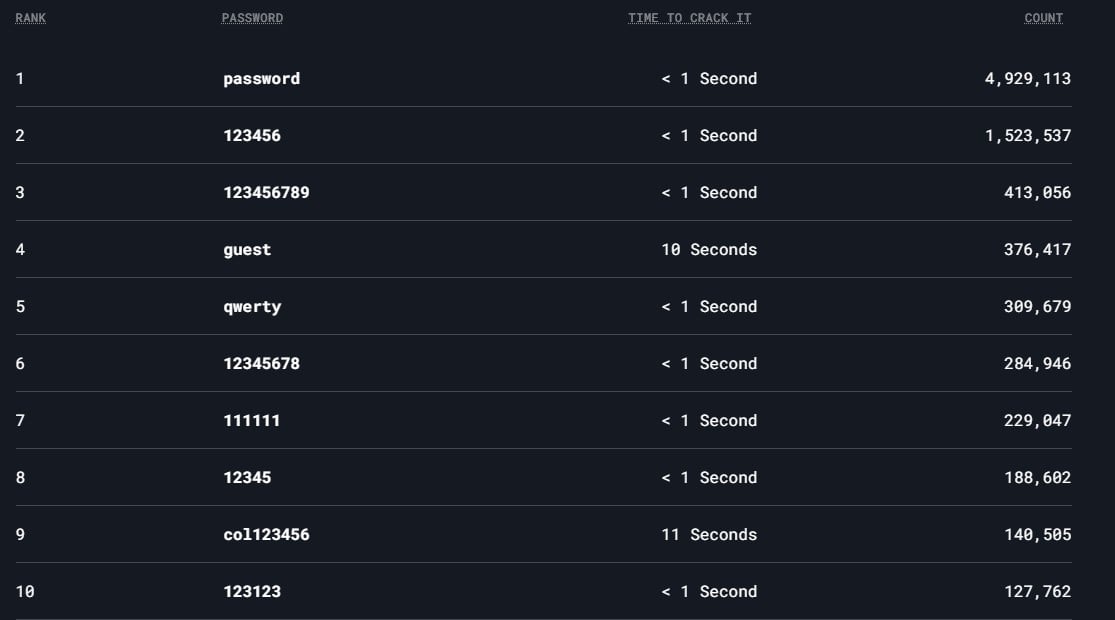Click the '11 Seconds' crack time cell
Screen dimensions: 1115x620
pos(709,534)
